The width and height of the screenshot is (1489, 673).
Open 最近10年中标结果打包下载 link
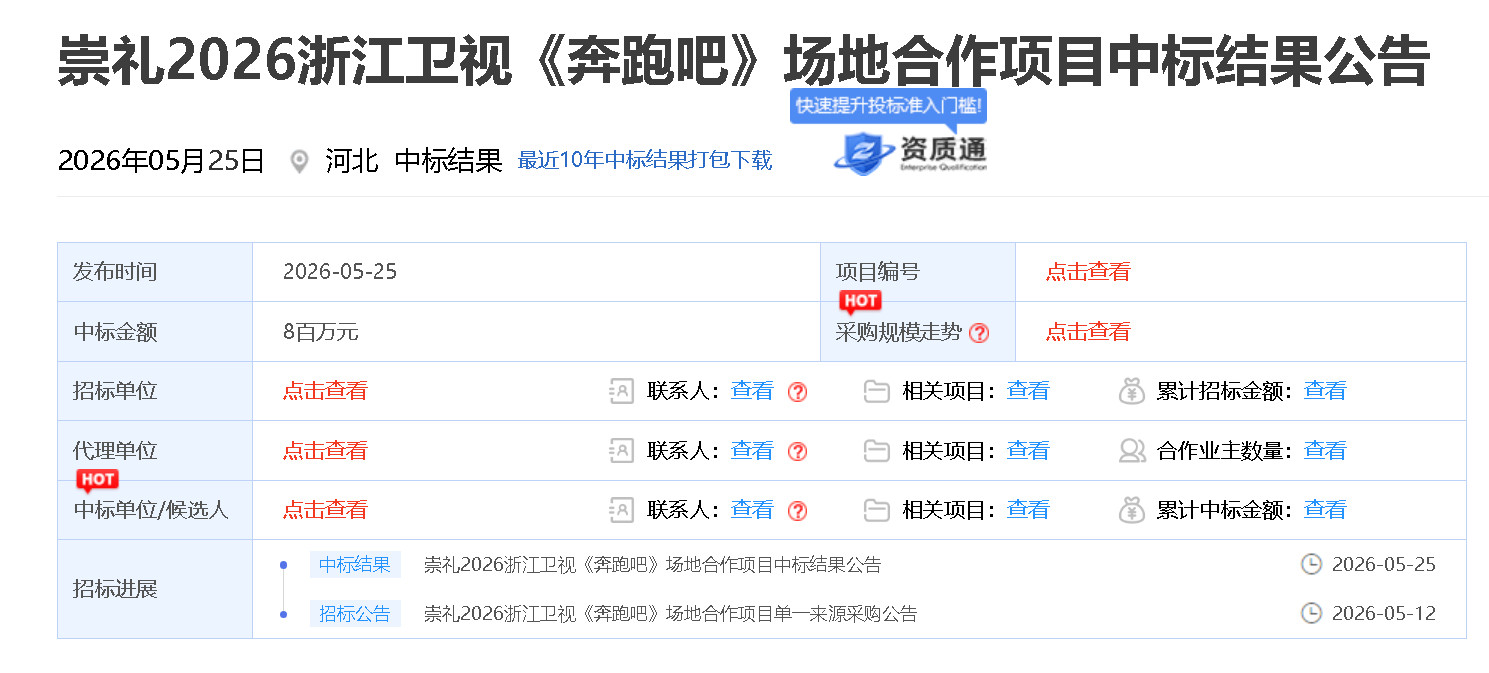[645, 161]
